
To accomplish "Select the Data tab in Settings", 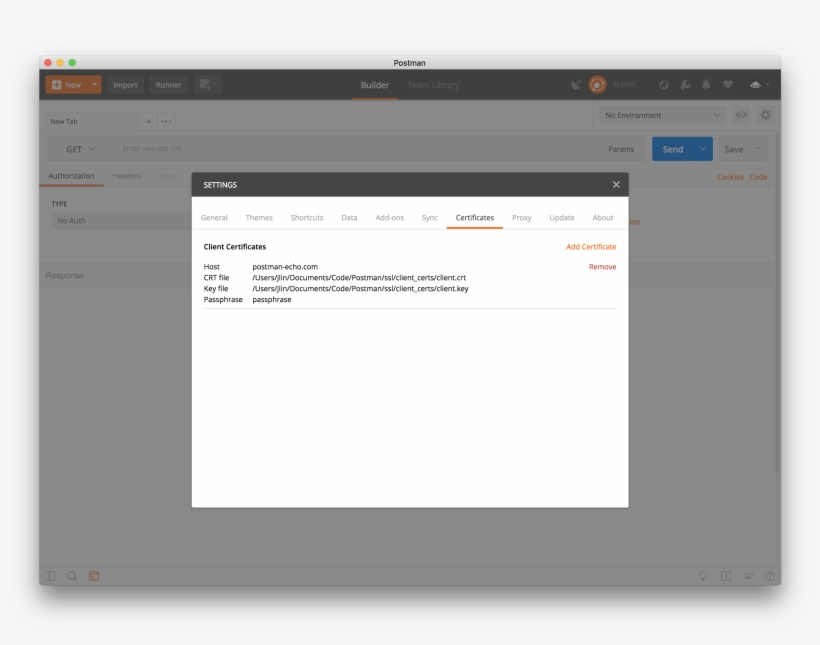I will 349,218.
